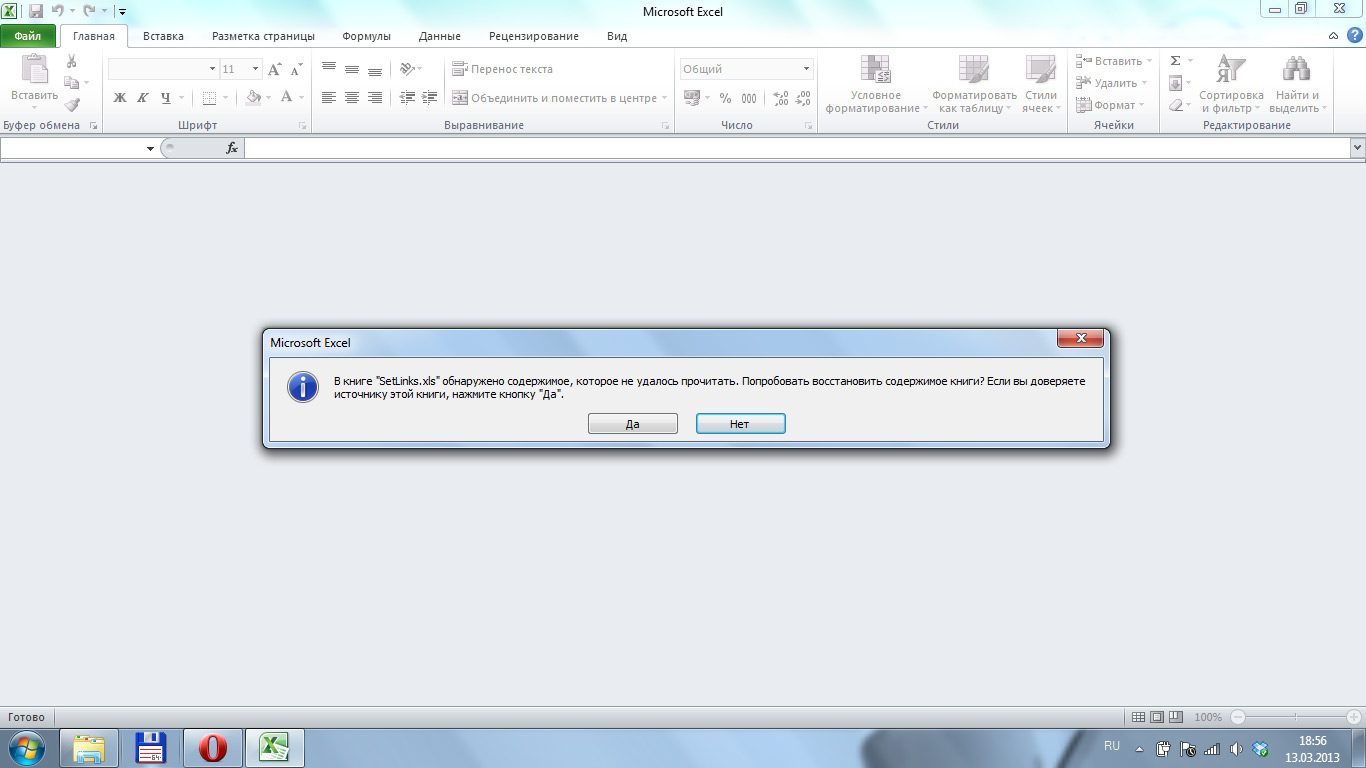
Task: Click the Save icon in quick access toolbar
Action: (x=36, y=11)
